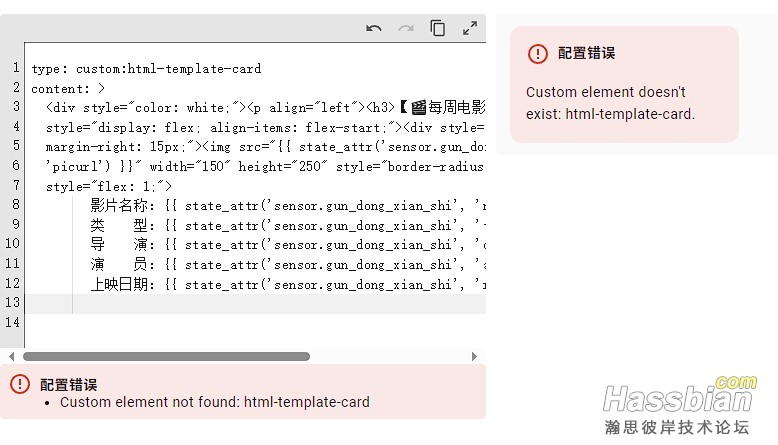
Task: Click 'Custom element doesn't exist' card text
Action: coord(610,103)
